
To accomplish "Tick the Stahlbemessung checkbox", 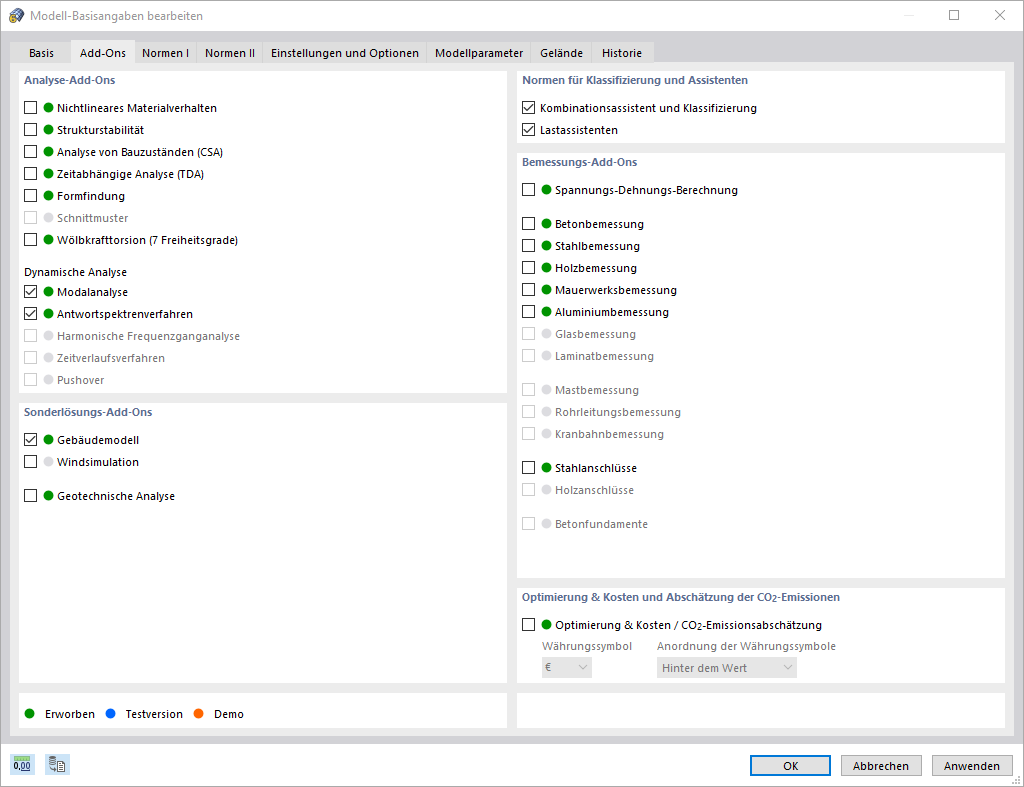I will click(x=529, y=246).
